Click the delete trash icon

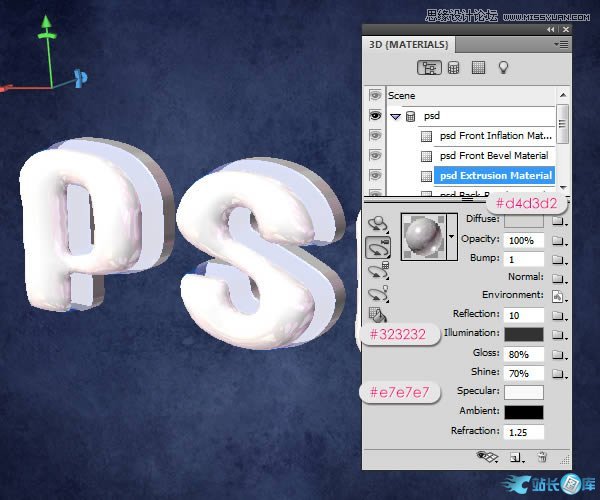click(543, 456)
